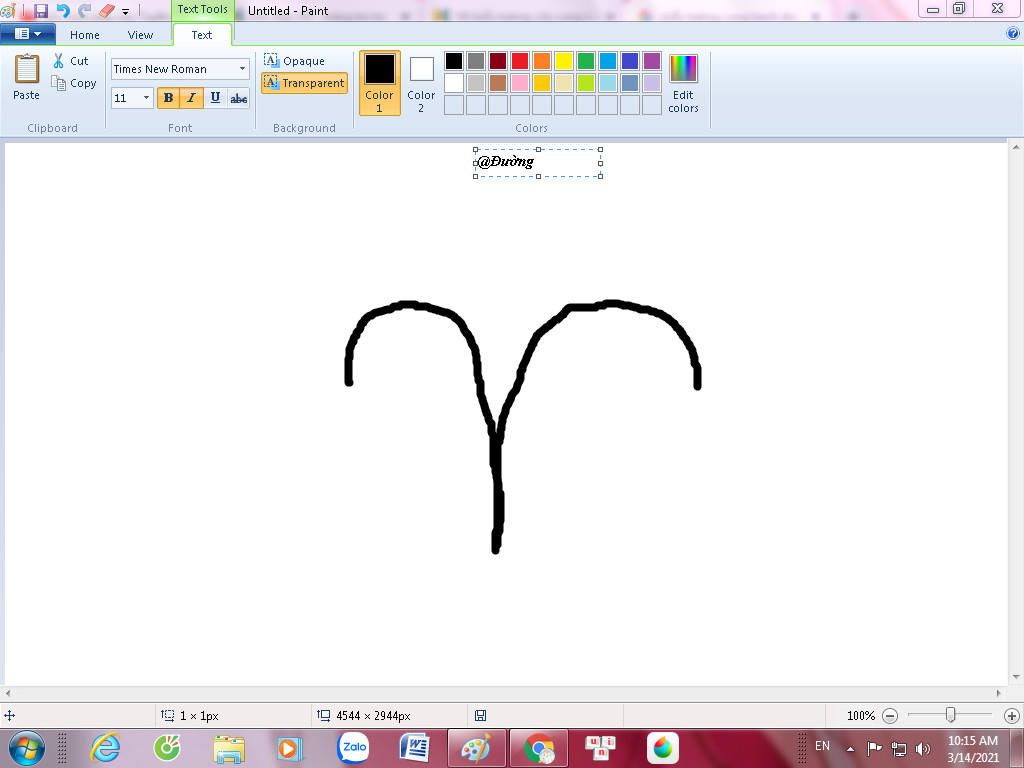Open the colorful ball app taskbar icon

(x=662, y=748)
